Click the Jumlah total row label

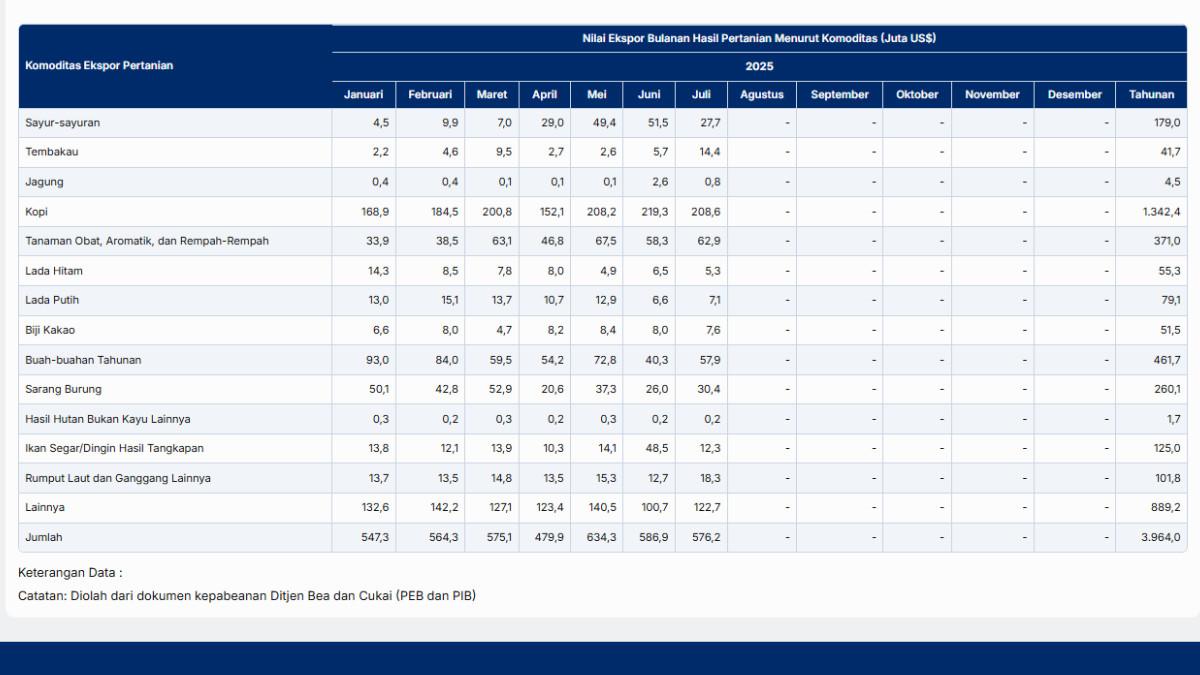tap(44, 537)
